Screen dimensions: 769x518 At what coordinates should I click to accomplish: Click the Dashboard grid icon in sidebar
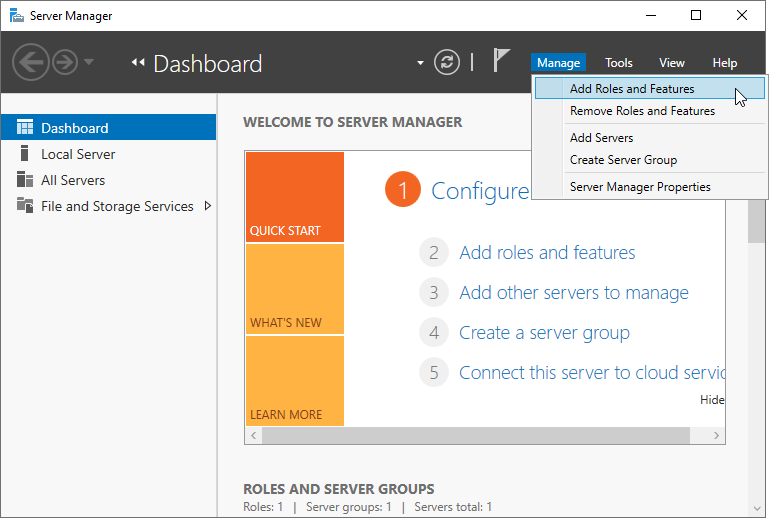click(25, 127)
